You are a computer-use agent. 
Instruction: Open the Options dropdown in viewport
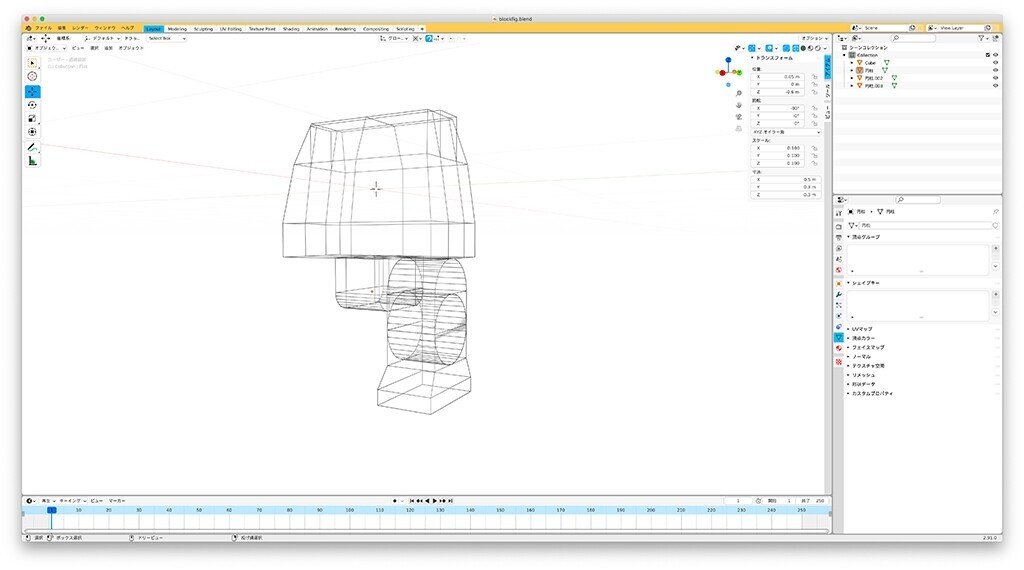[814, 39]
